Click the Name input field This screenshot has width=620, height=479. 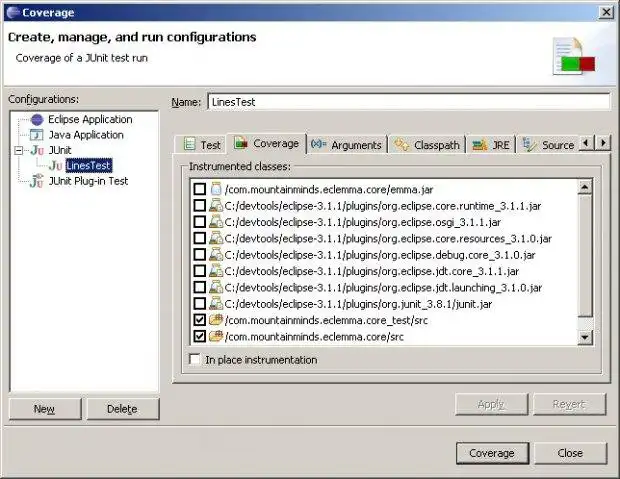409,102
